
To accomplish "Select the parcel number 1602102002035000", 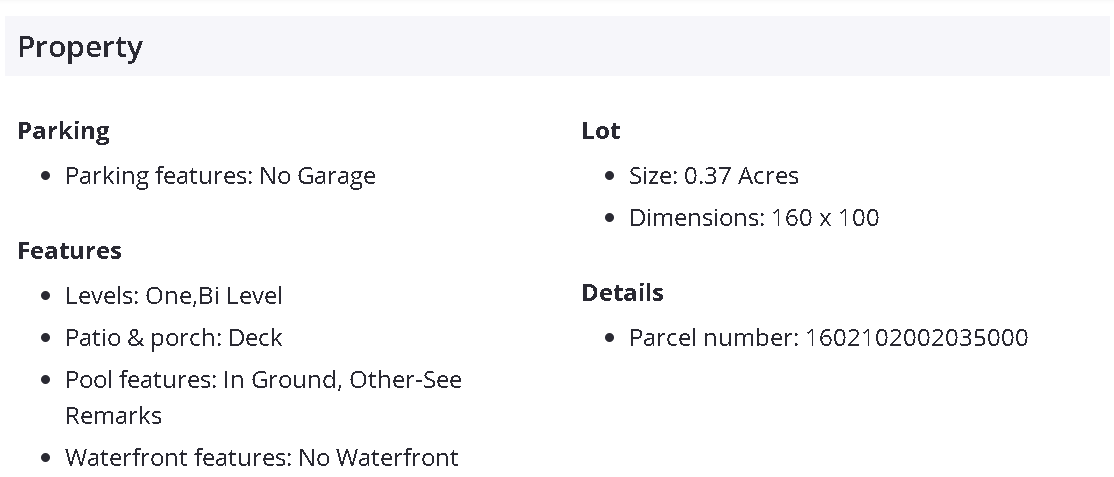I will [916, 338].
